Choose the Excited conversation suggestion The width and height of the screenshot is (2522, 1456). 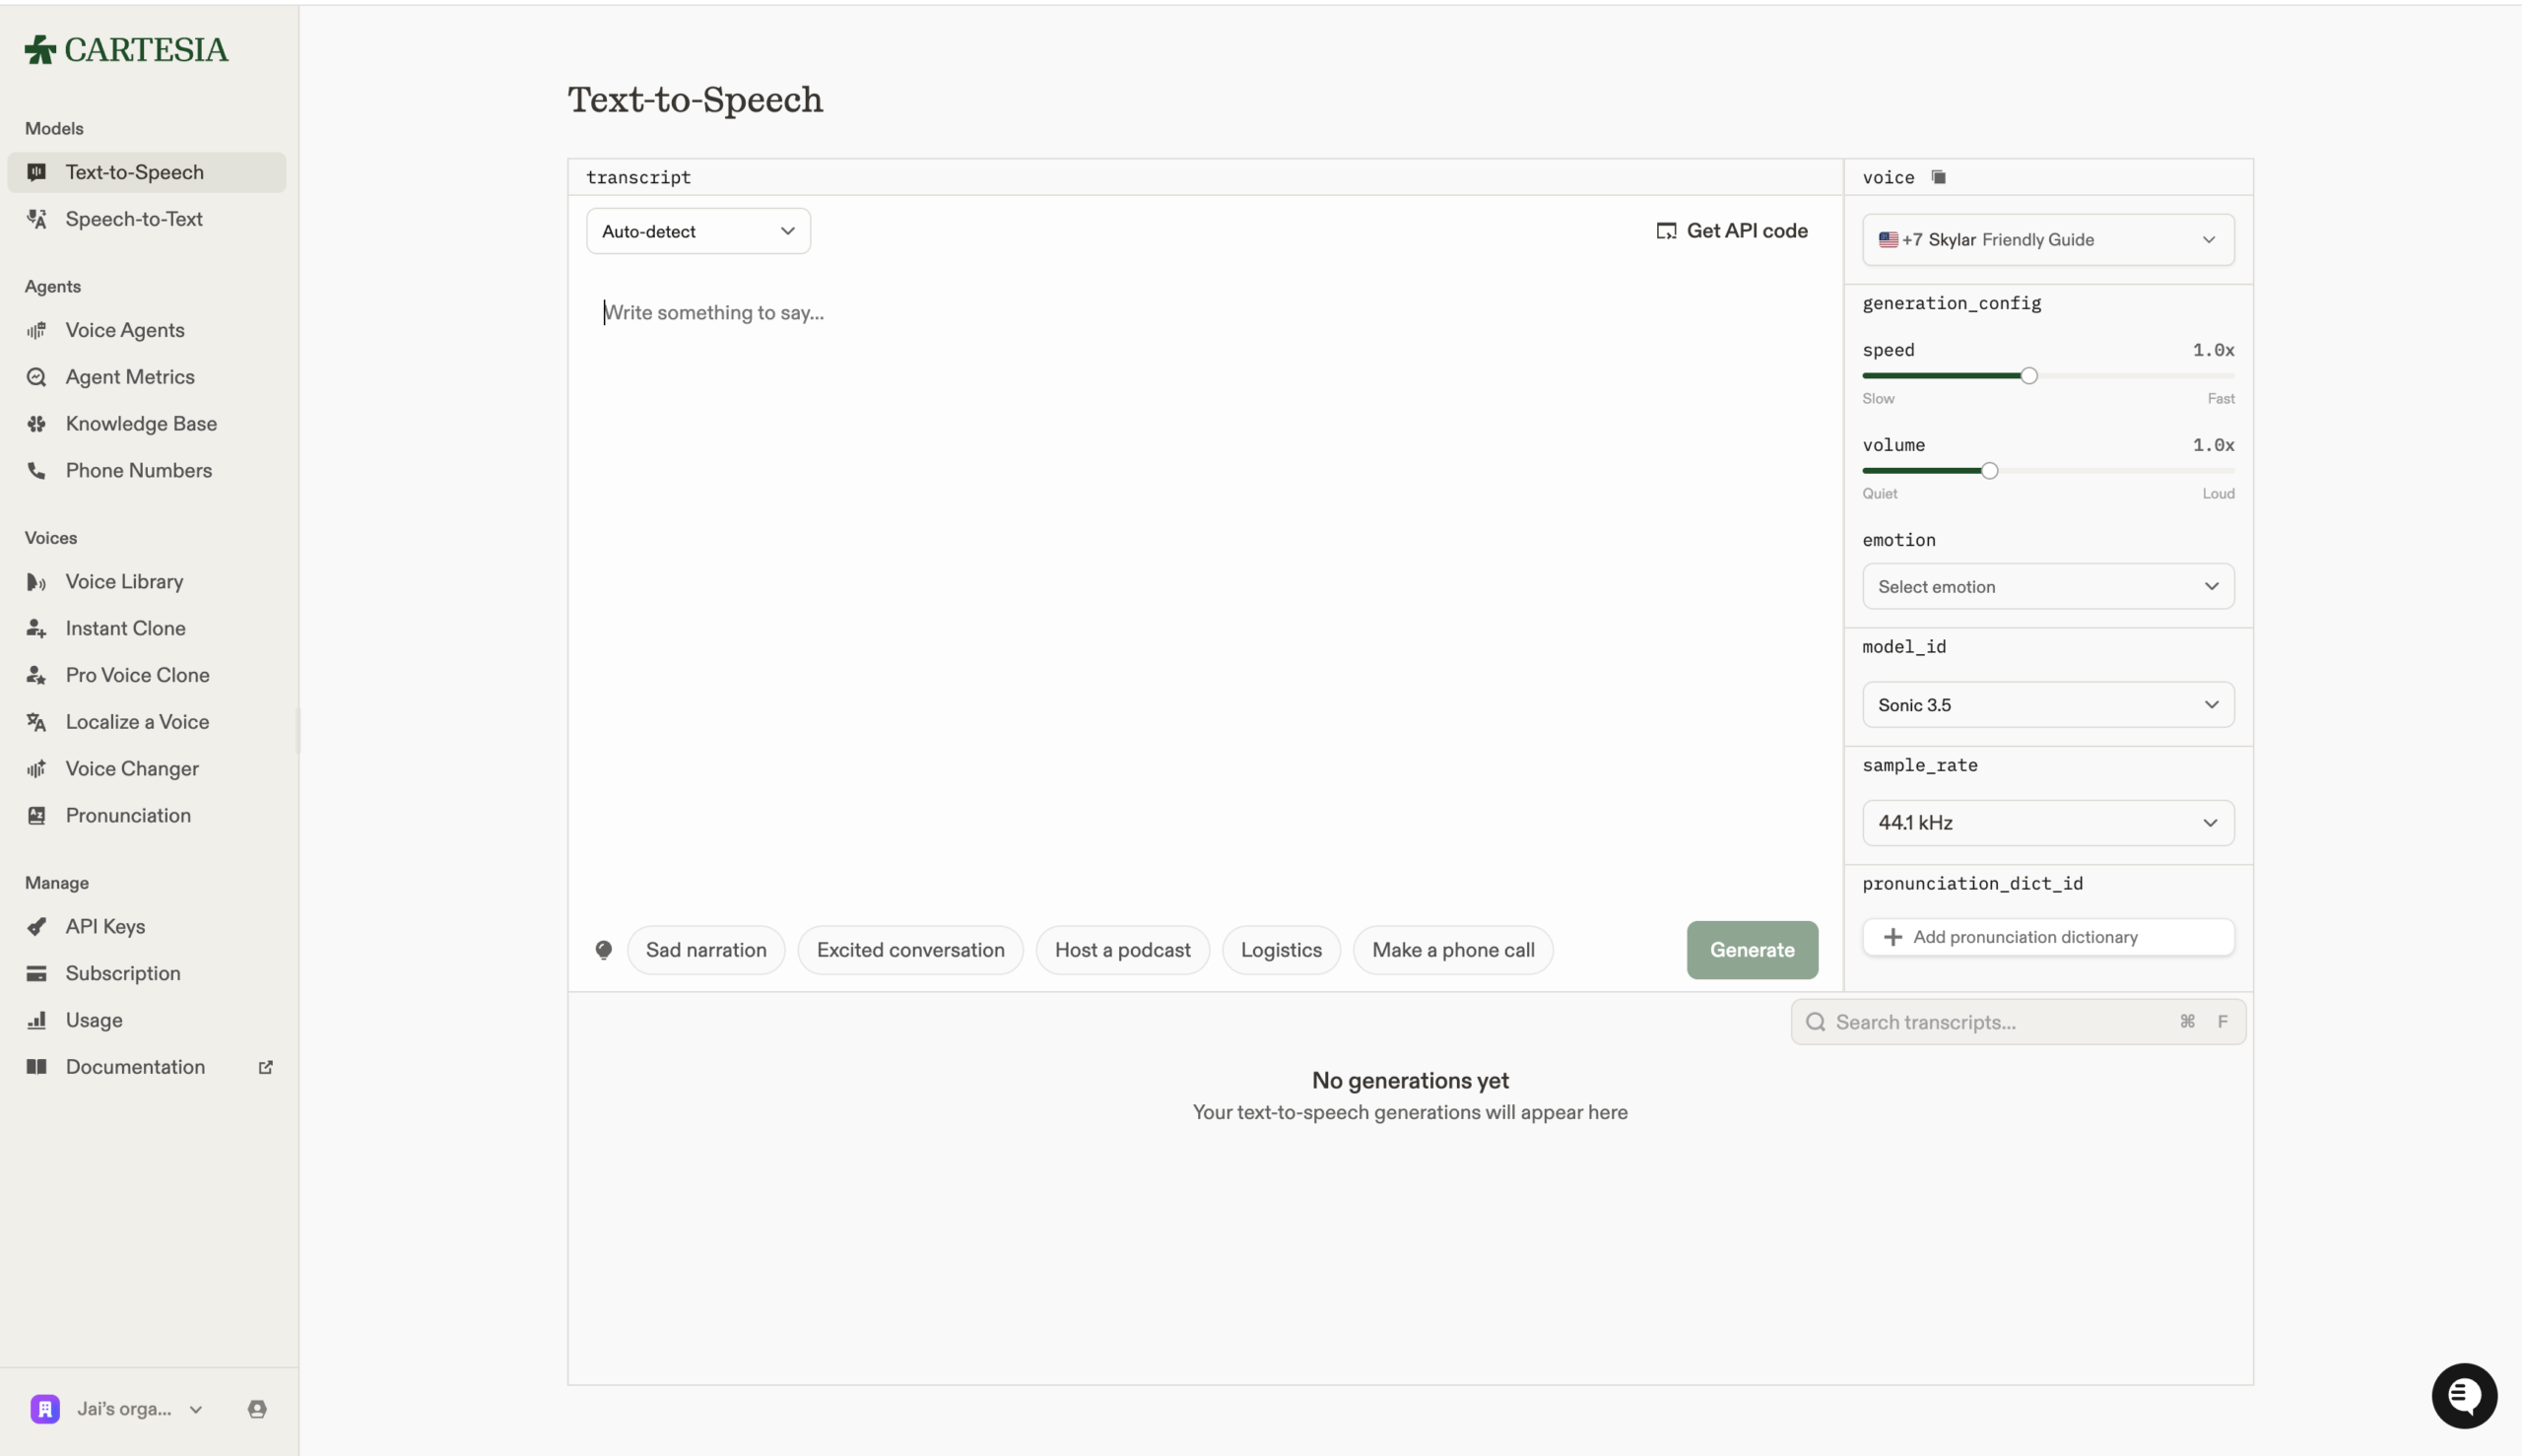[x=910, y=950]
